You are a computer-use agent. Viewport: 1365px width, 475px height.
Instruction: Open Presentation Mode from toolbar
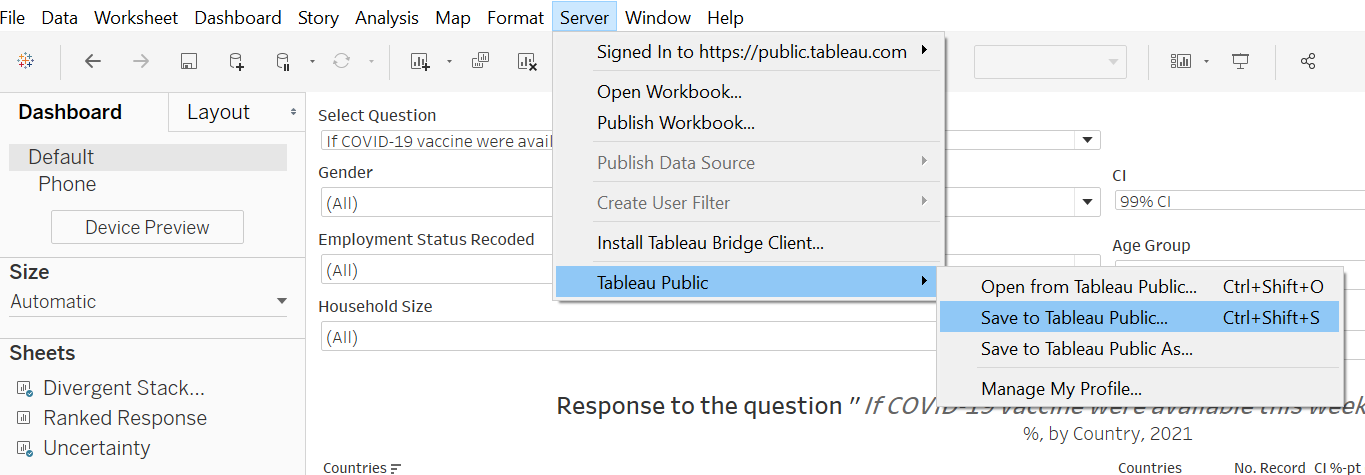click(x=1241, y=61)
